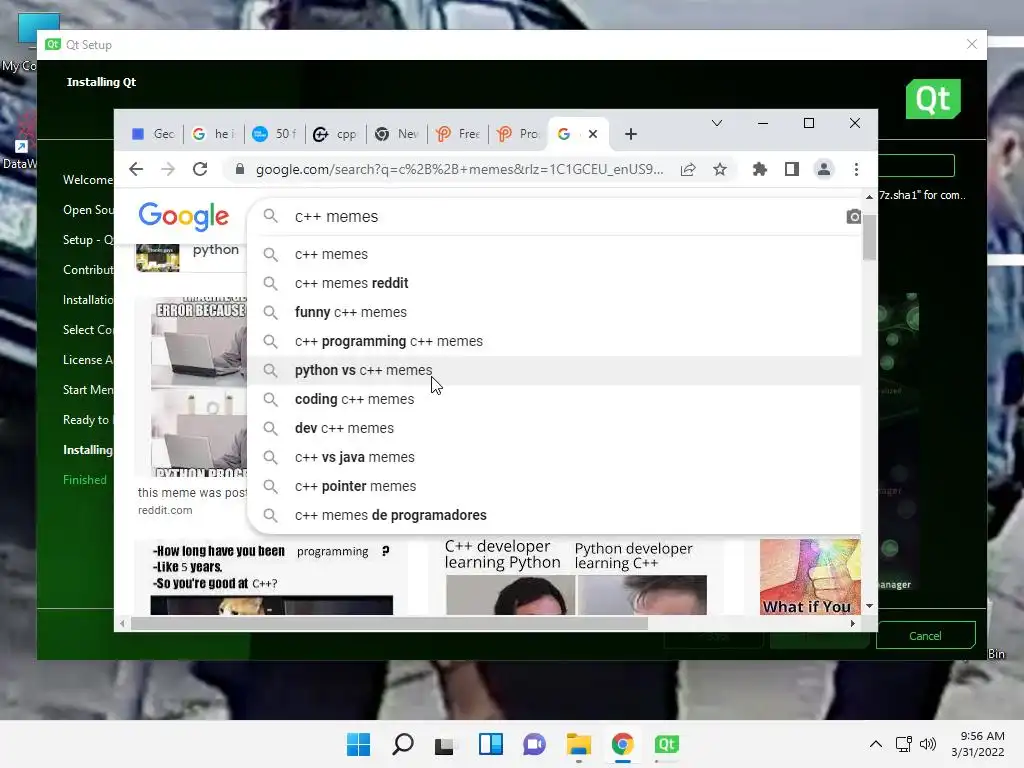
Task: Click Cancel in the Qt Setup window
Action: [x=925, y=635]
